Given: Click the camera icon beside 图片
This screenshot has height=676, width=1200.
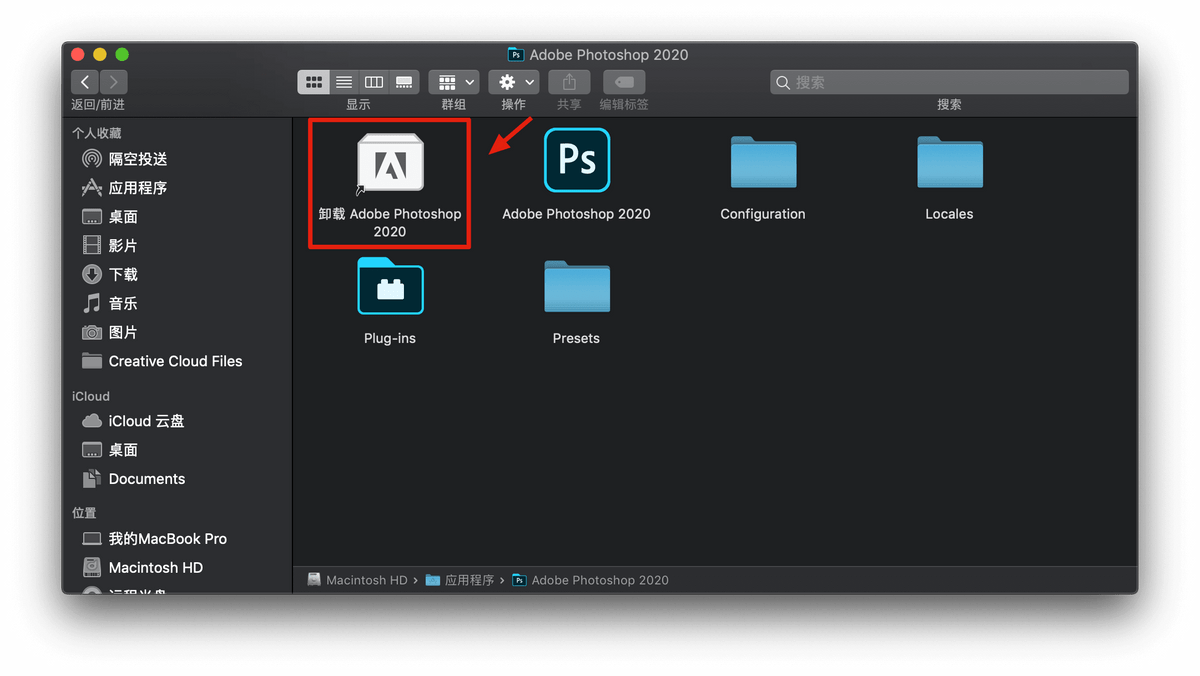Looking at the screenshot, I should 92,333.
